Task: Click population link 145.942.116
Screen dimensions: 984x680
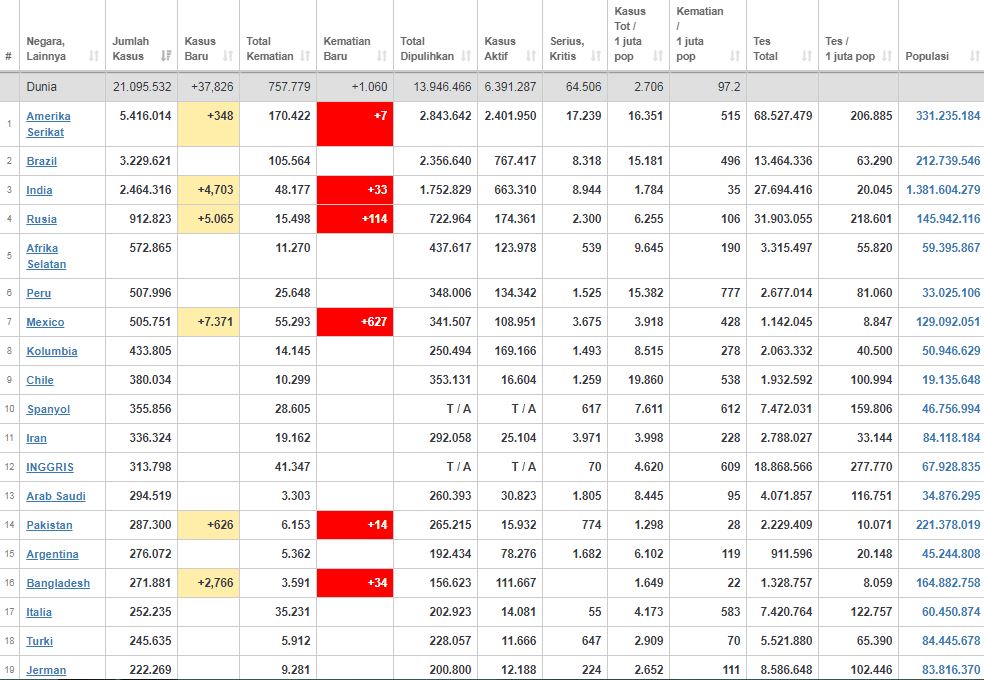Action: (x=948, y=218)
